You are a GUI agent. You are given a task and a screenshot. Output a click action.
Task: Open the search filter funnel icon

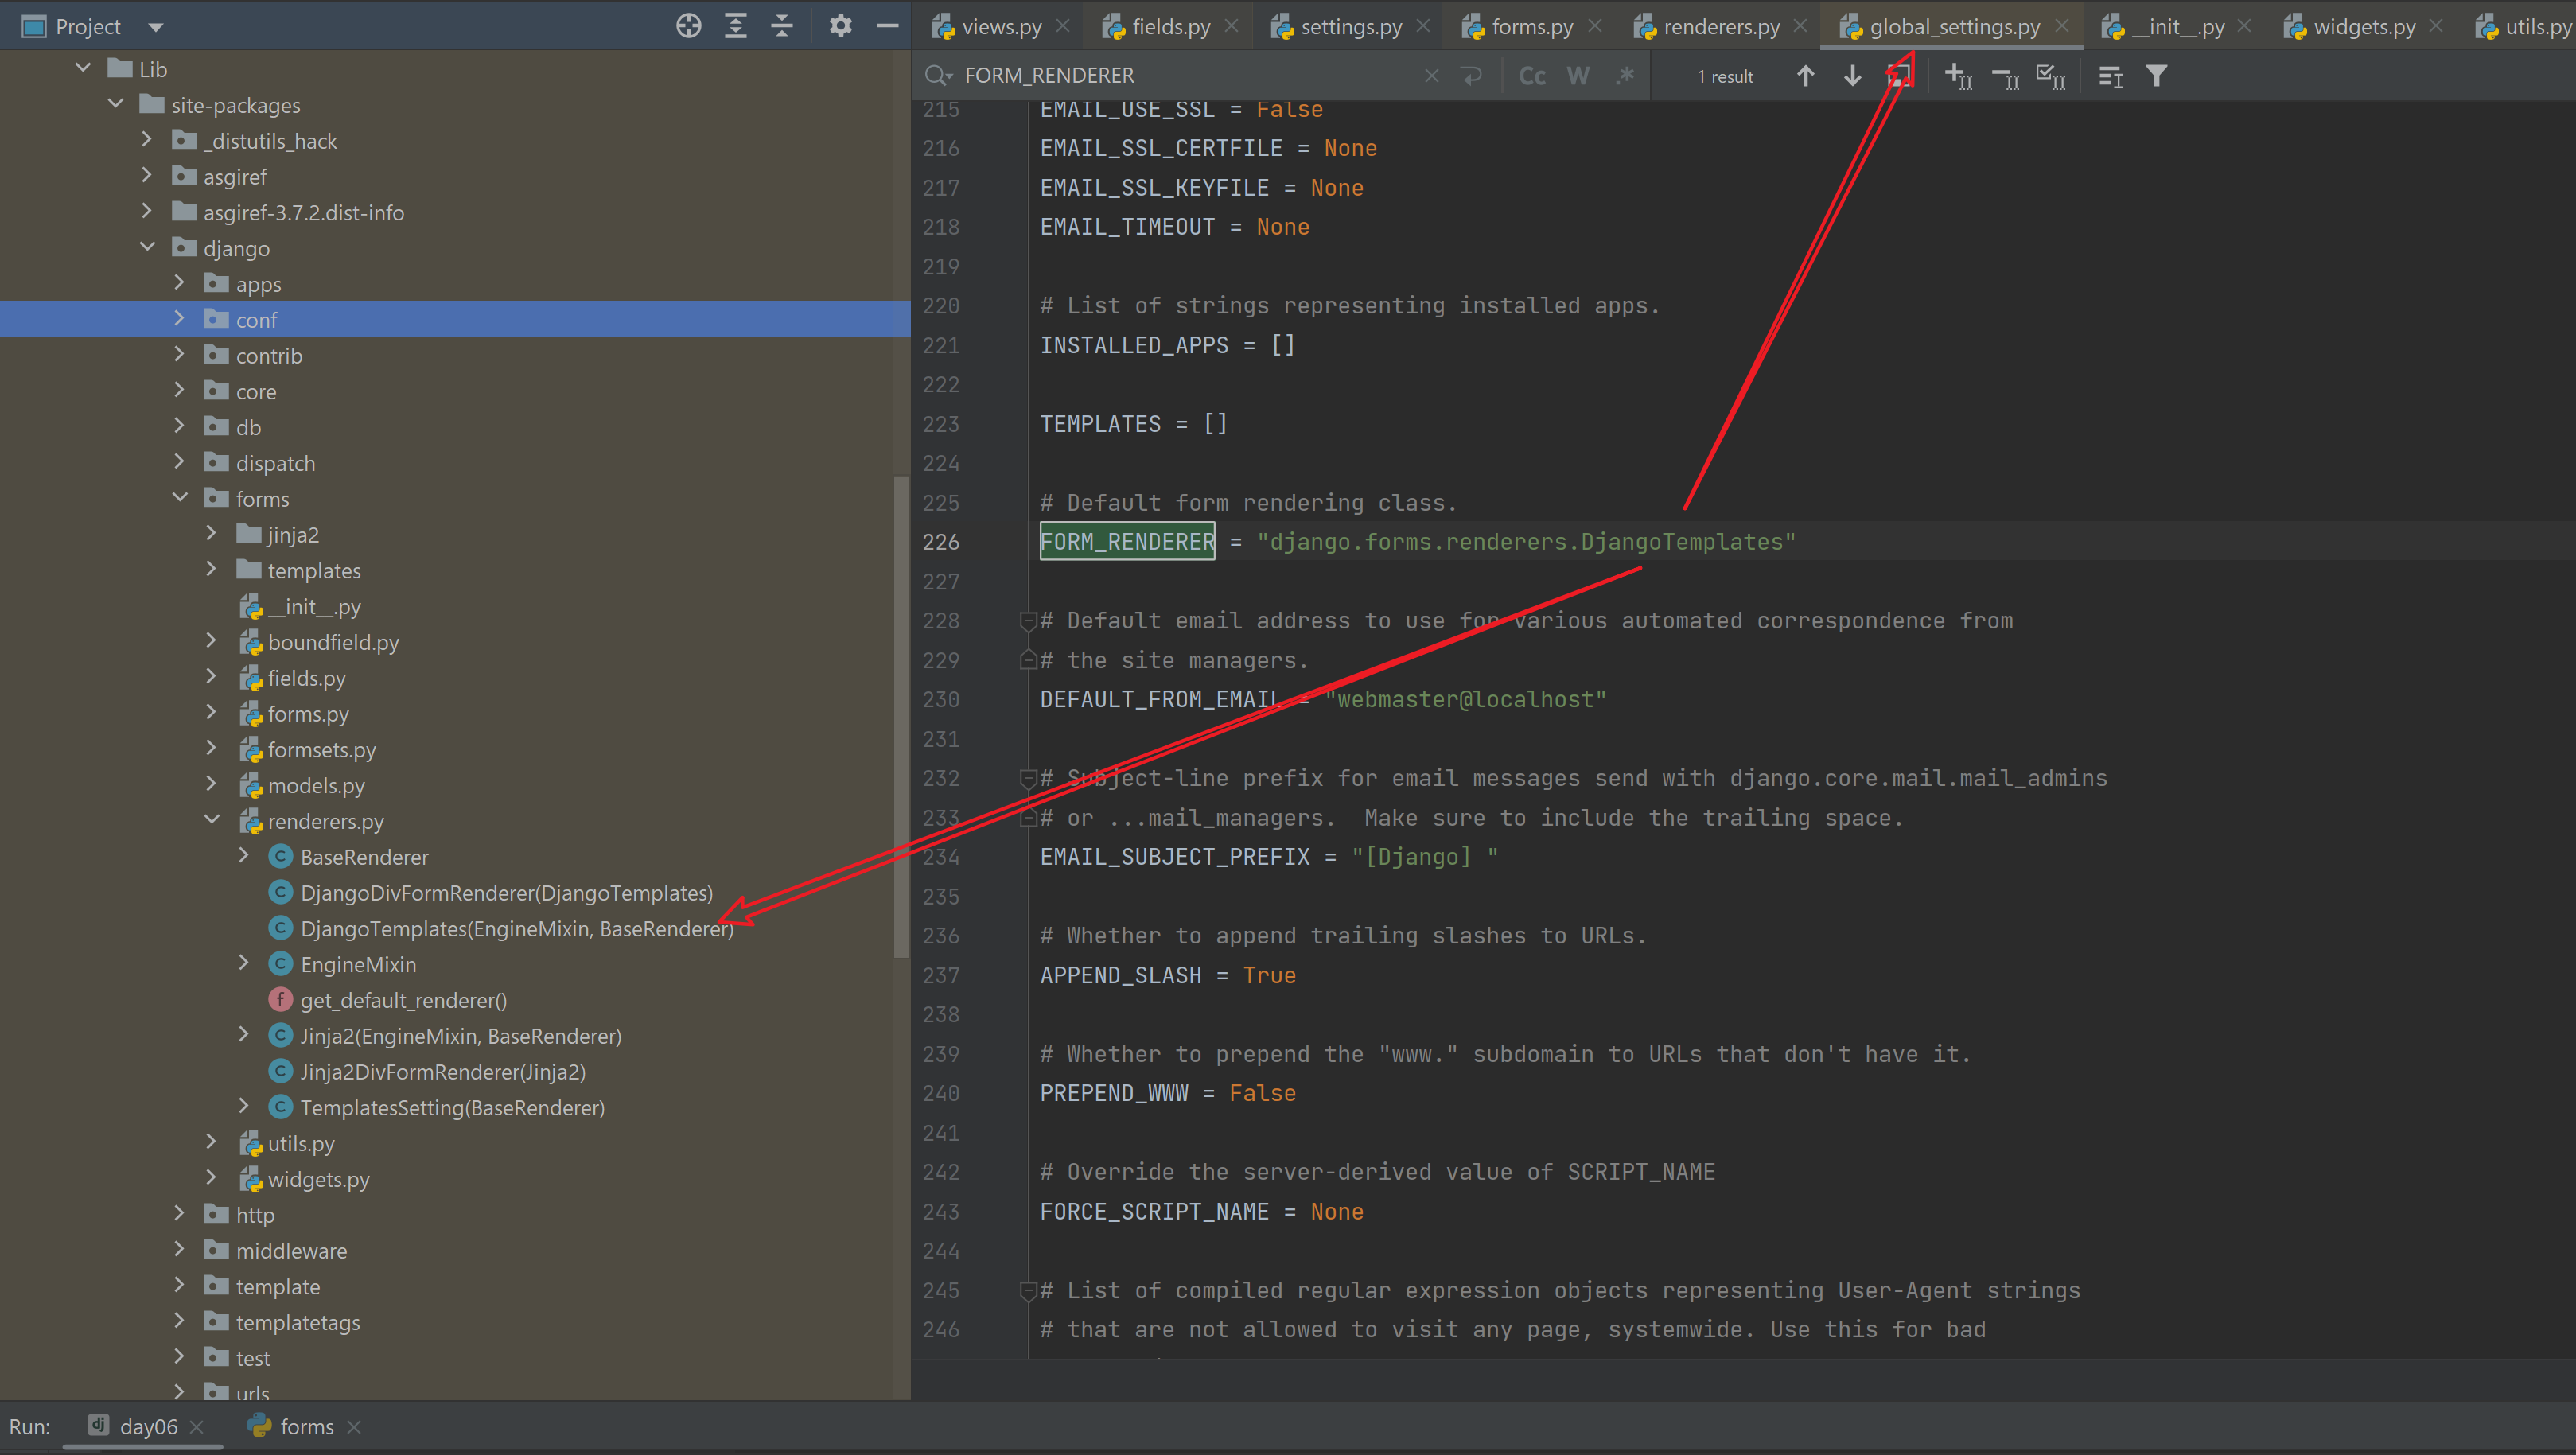(2156, 76)
